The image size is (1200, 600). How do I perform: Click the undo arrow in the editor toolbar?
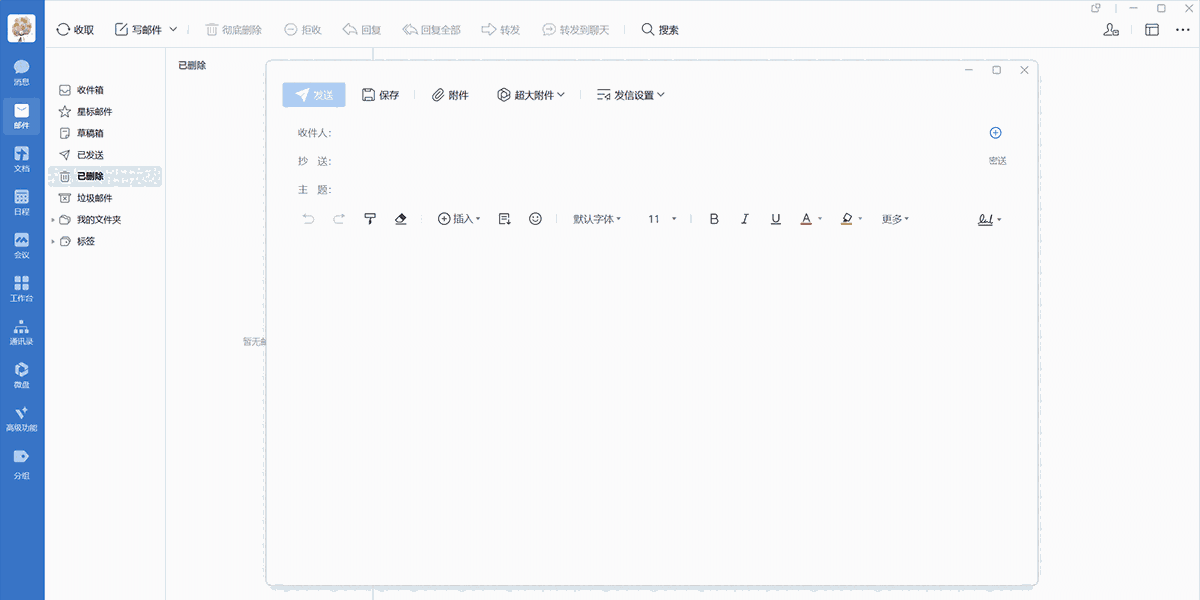tap(308, 218)
